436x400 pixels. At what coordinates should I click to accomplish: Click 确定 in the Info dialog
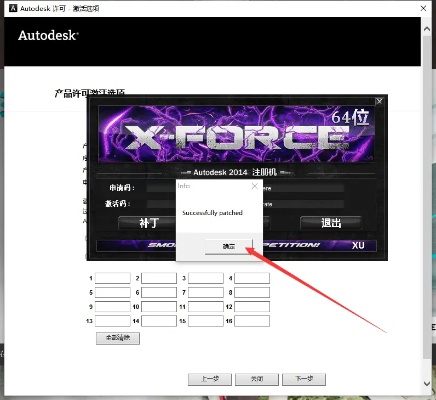point(229,246)
